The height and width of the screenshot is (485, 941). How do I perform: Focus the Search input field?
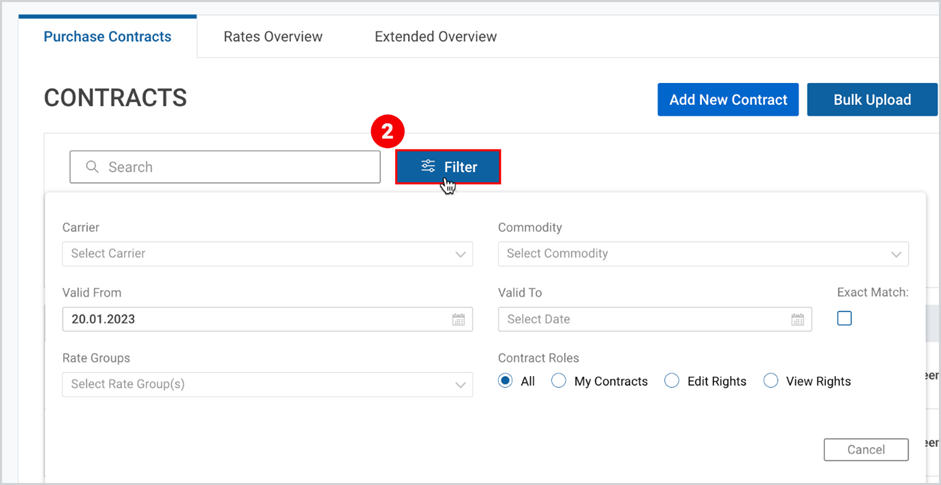225,167
